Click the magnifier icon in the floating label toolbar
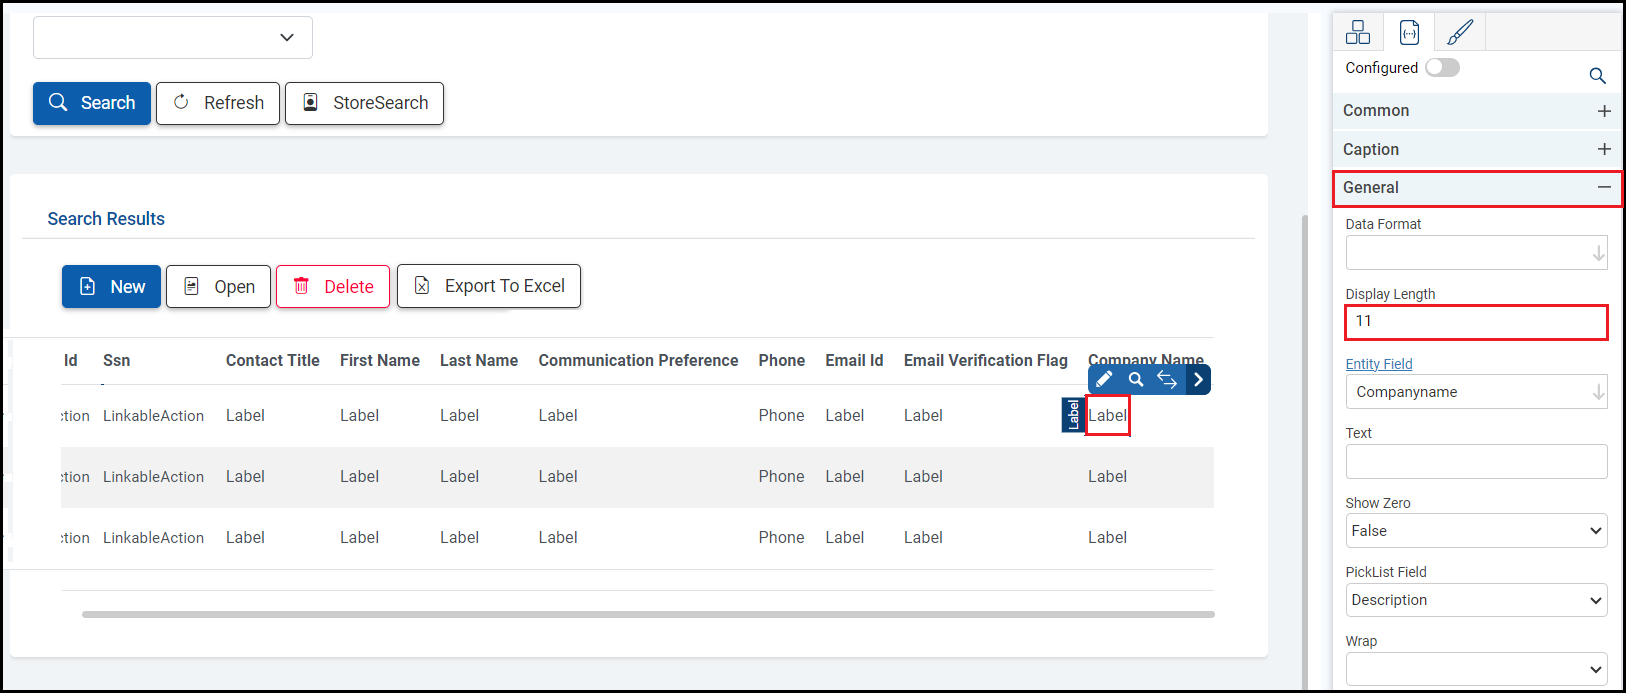The image size is (1626, 693). tap(1136, 380)
